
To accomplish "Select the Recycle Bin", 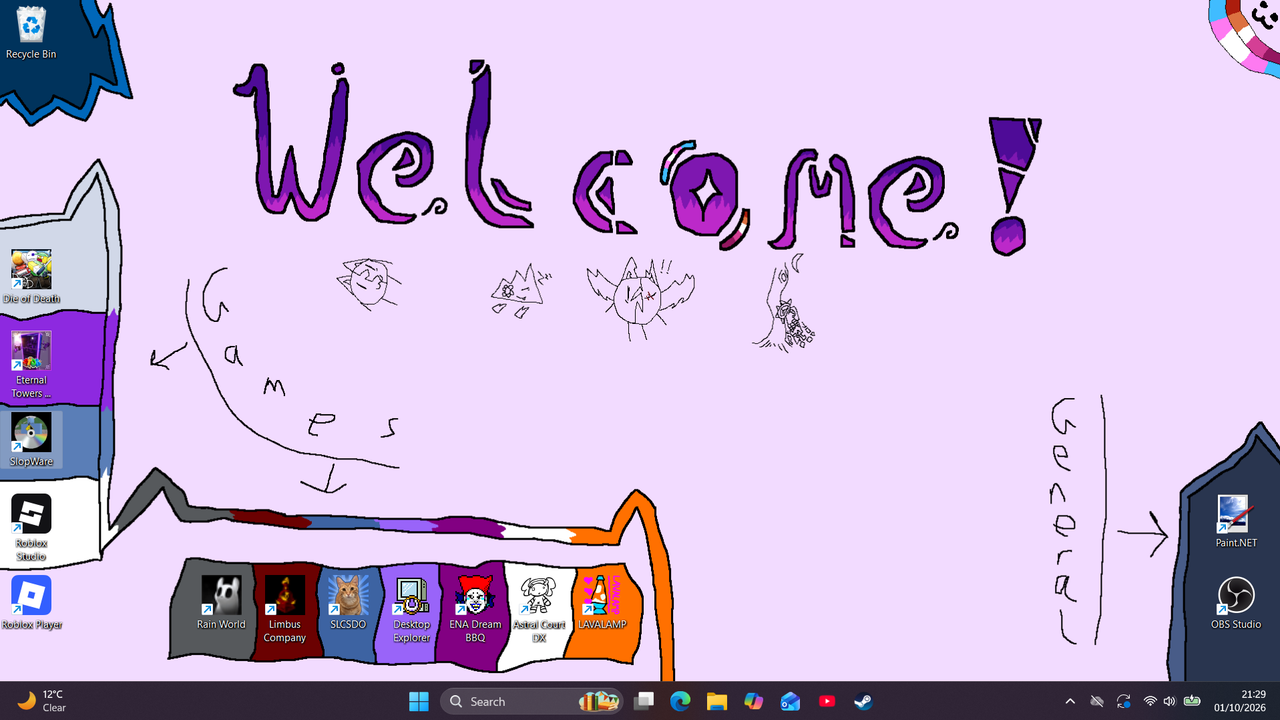I will click(x=31, y=33).
